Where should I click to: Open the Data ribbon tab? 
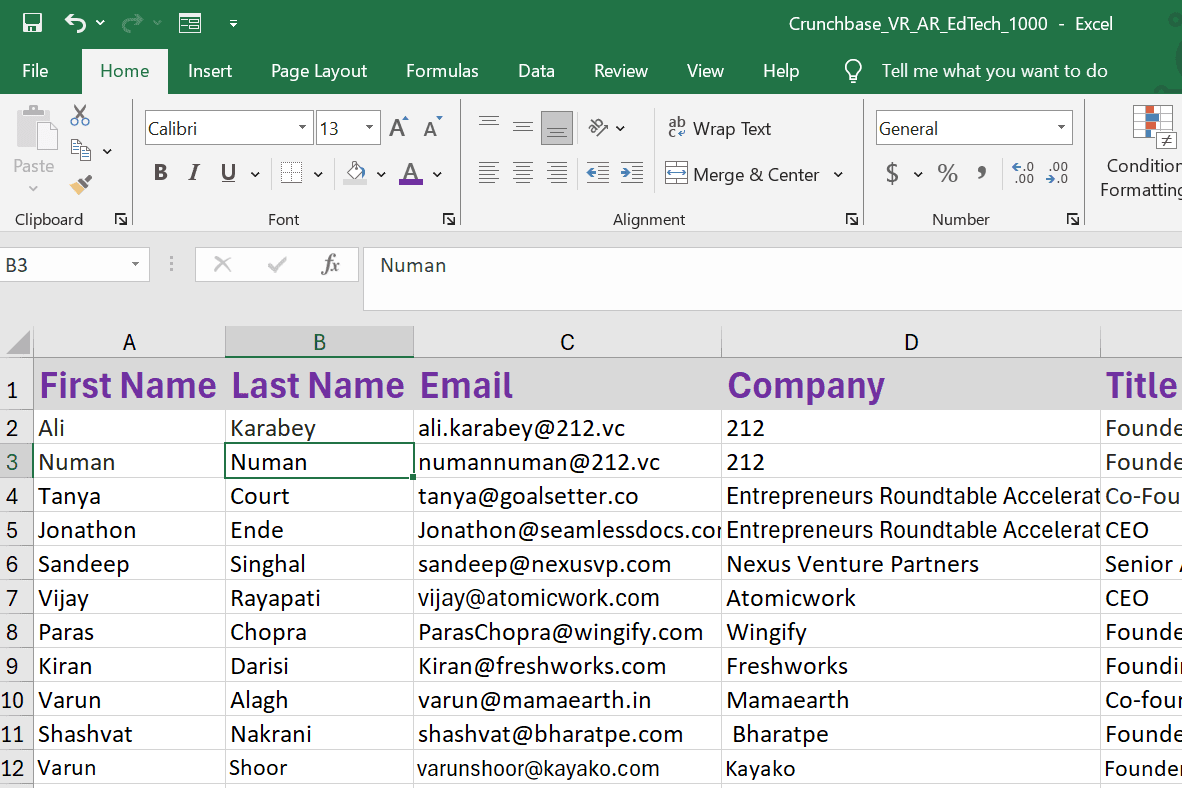tap(536, 71)
